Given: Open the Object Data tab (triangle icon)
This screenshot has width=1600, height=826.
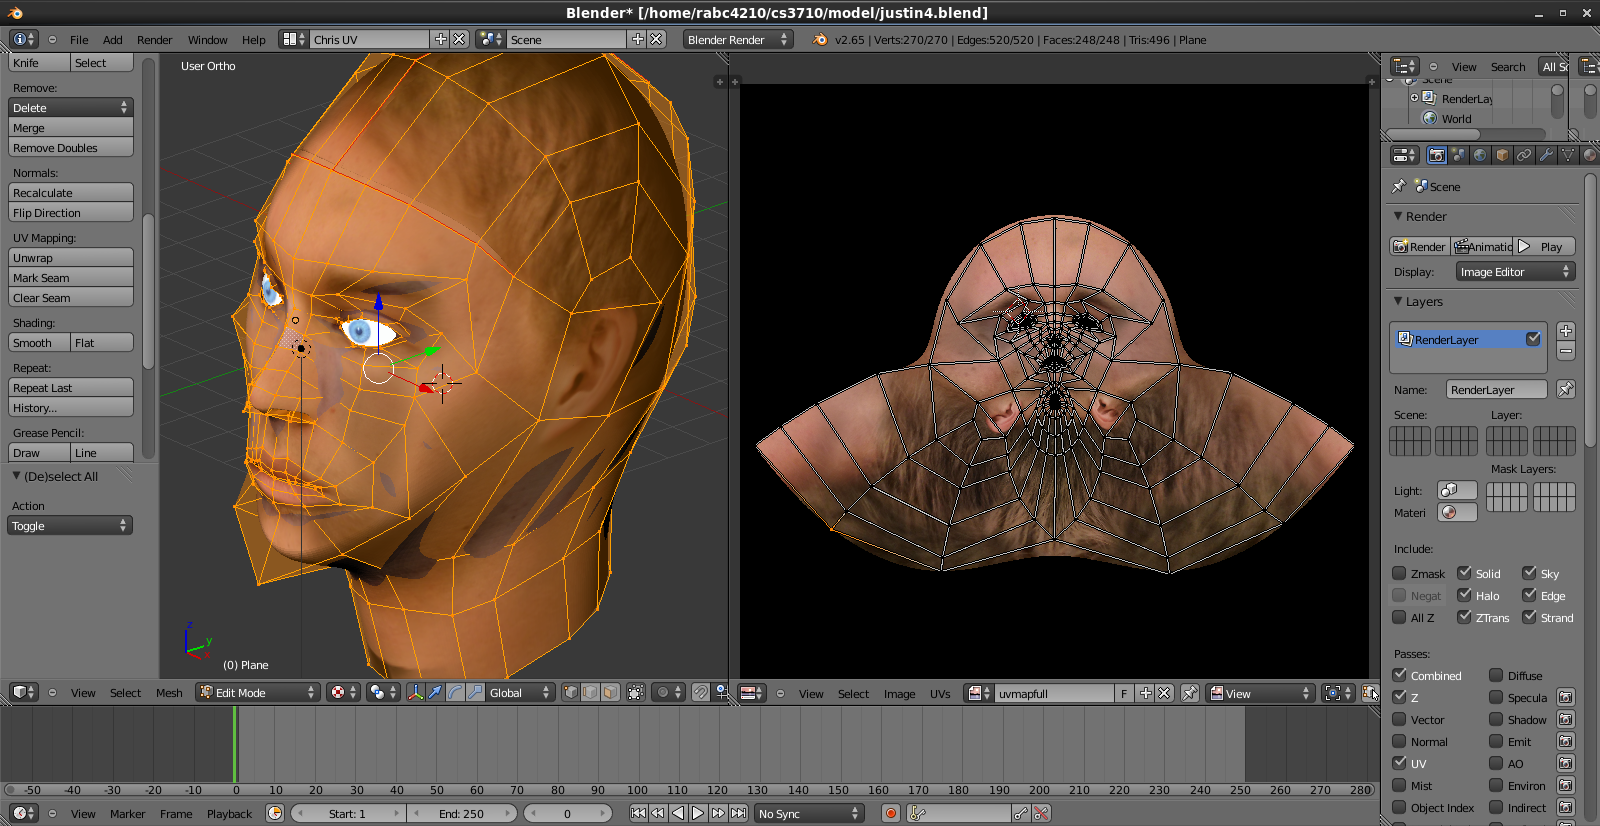Looking at the screenshot, I should click(x=1568, y=155).
